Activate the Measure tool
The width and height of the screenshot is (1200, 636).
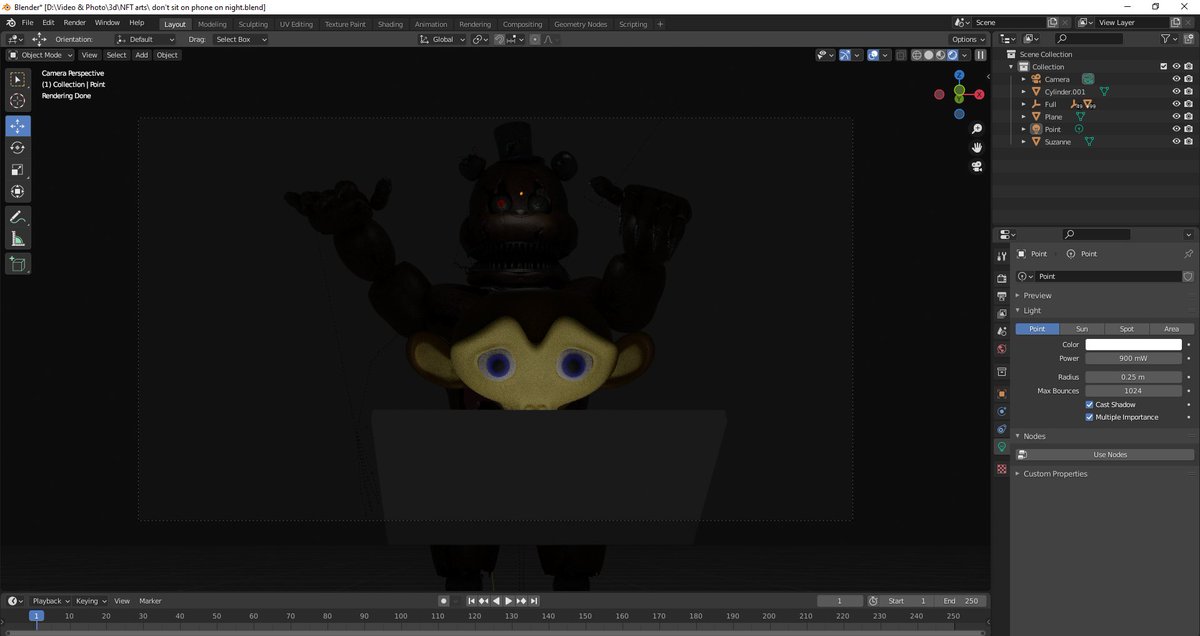coord(17,238)
